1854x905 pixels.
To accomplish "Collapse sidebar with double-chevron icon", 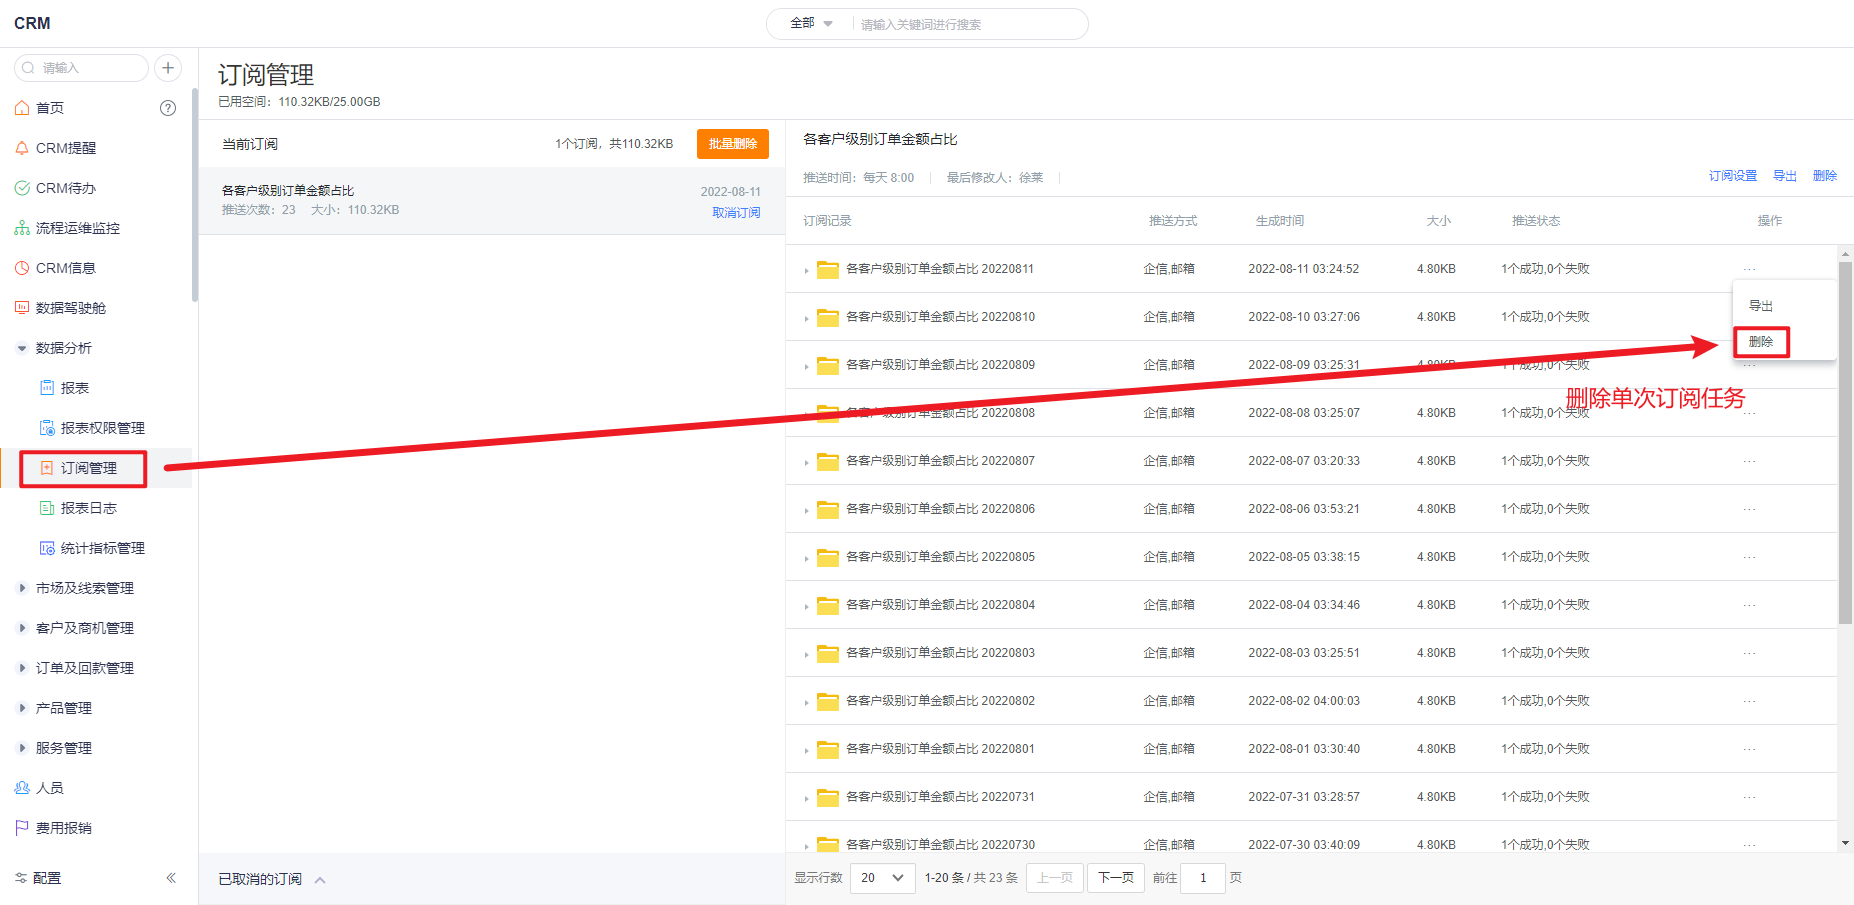I will [x=171, y=878].
